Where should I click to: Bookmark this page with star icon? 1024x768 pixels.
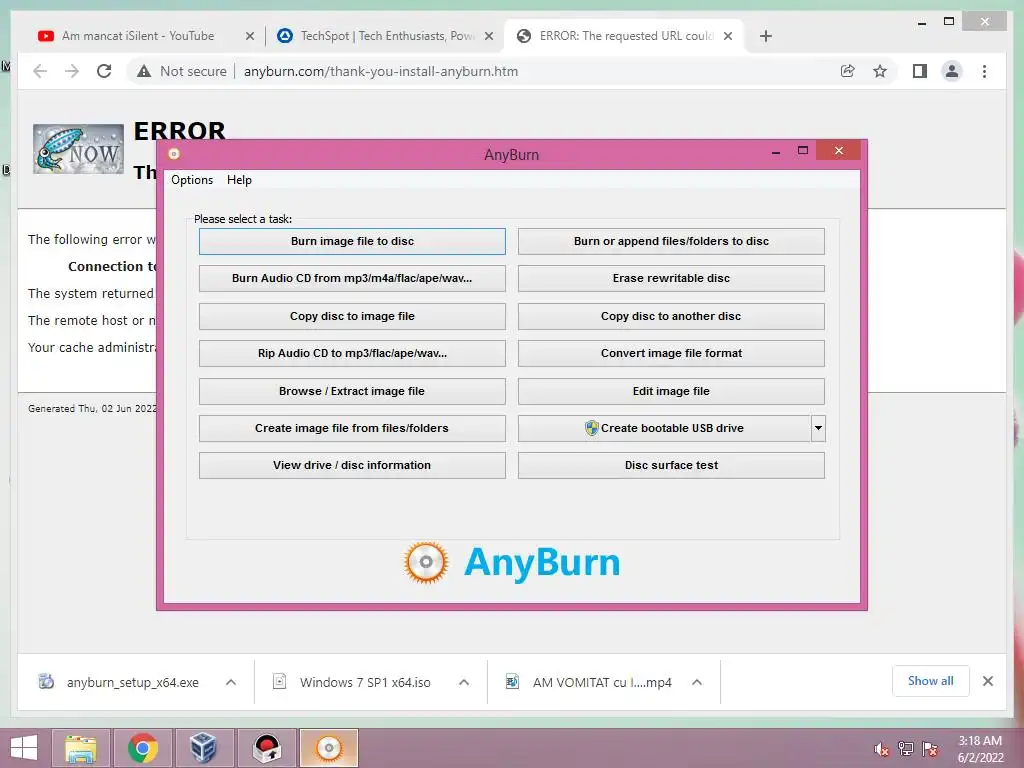click(880, 71)
